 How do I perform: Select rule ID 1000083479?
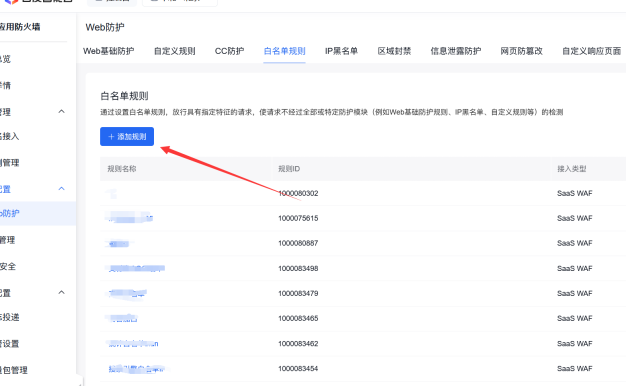point(298,293)
